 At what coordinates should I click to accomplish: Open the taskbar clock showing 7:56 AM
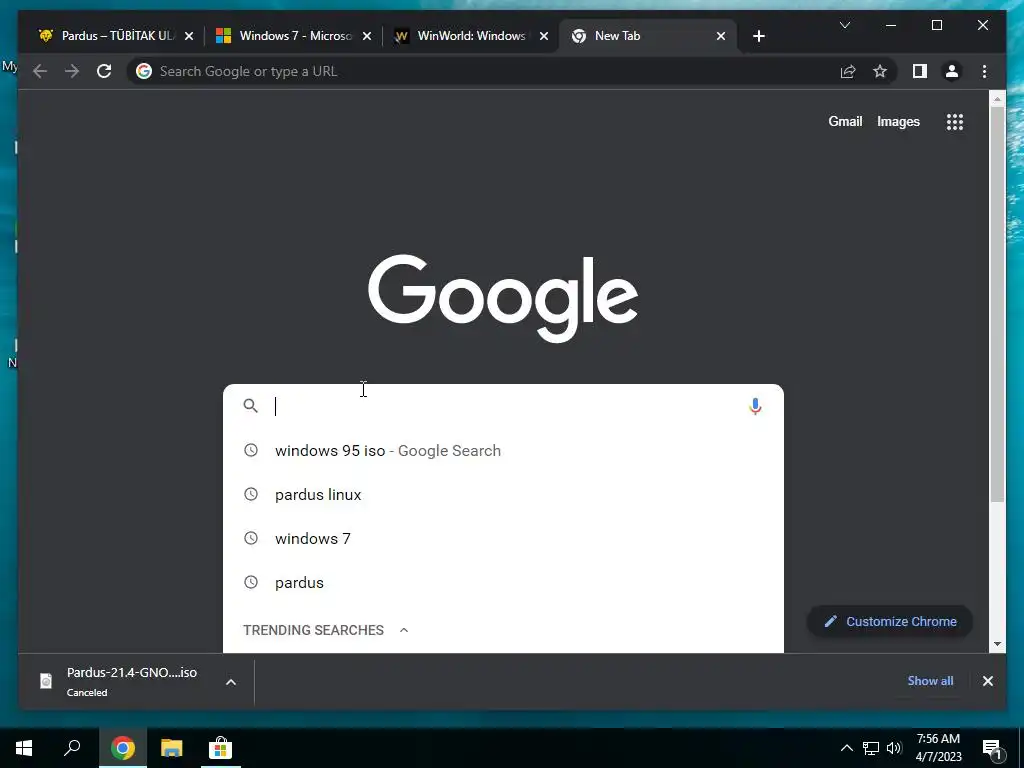(x=938, y=748)
